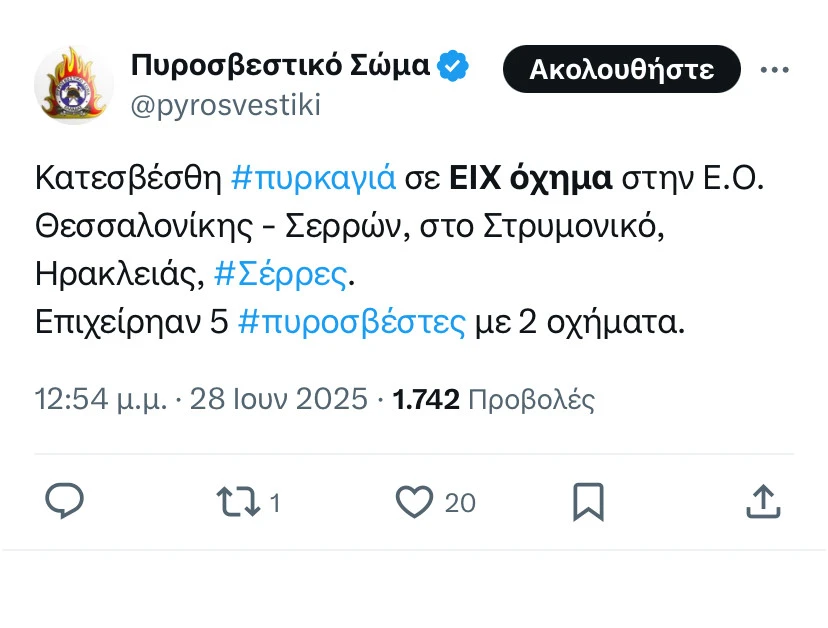Click the blue verified badge next to the name
The image size is (828, 628).
click(453, 64)
